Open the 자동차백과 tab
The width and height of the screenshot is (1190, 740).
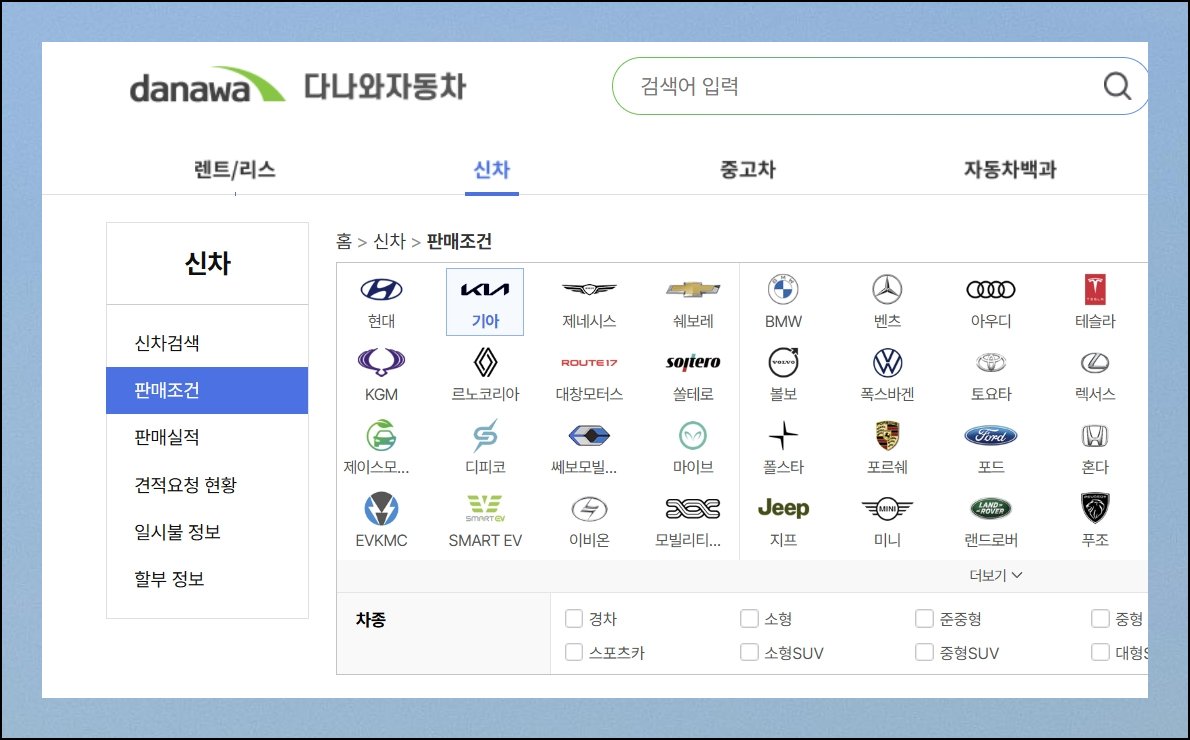point(1010,169)
